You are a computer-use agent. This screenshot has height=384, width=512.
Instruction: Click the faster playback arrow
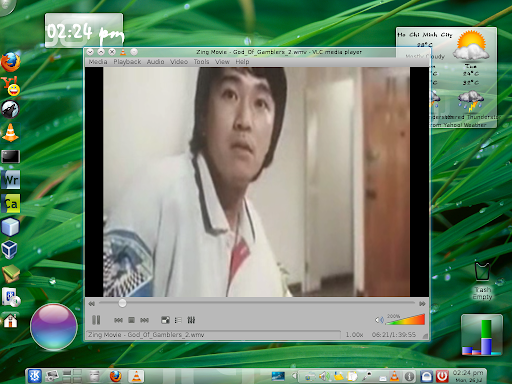click(422, 303)
